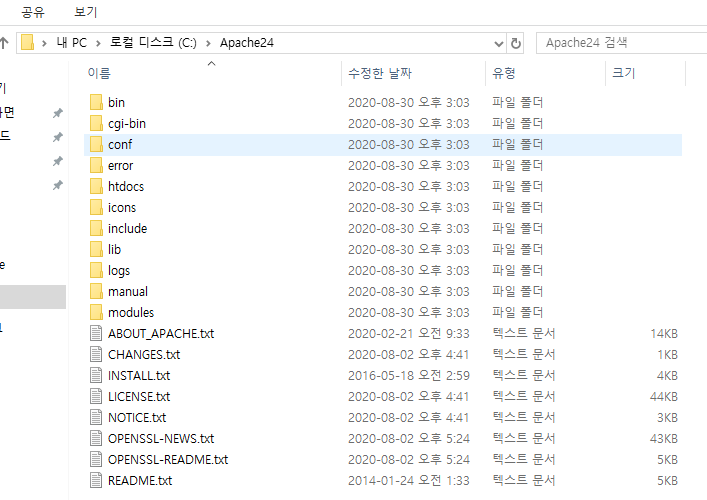
Task: Select the LICENSE.txt file name
Action: pos(139,396)
